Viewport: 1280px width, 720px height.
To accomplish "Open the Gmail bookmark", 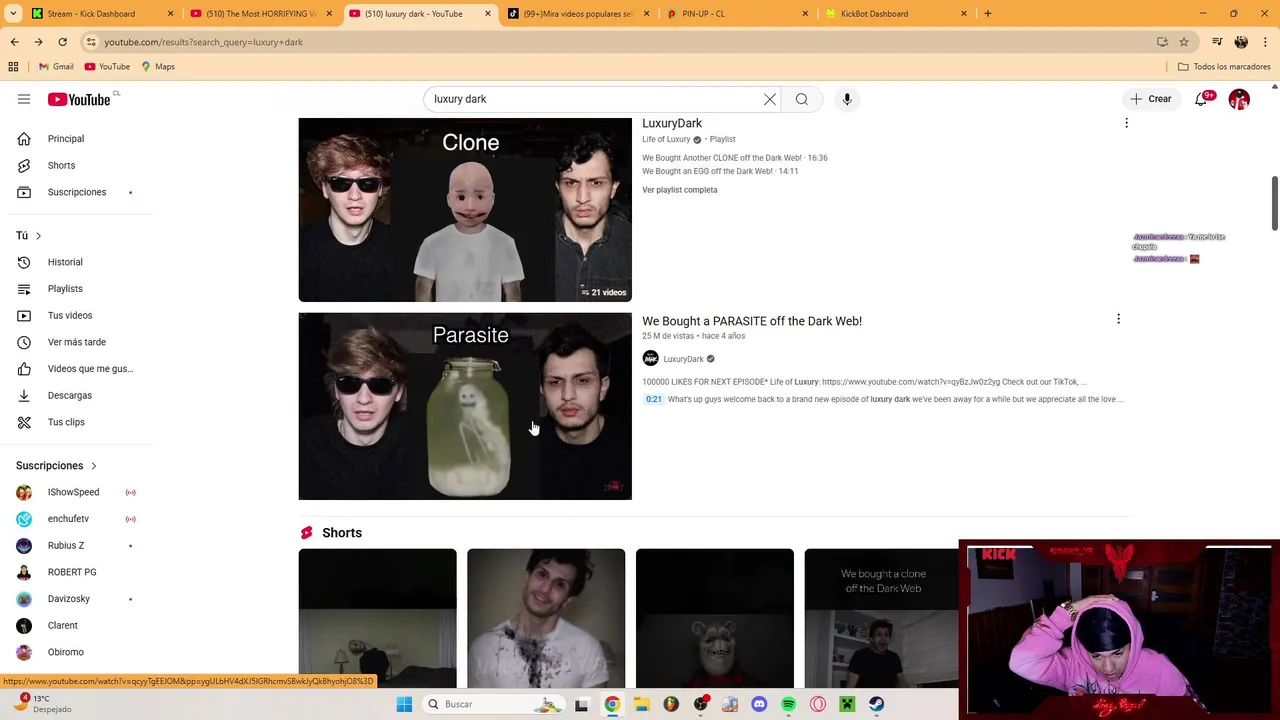I will (x=56, y=67).
